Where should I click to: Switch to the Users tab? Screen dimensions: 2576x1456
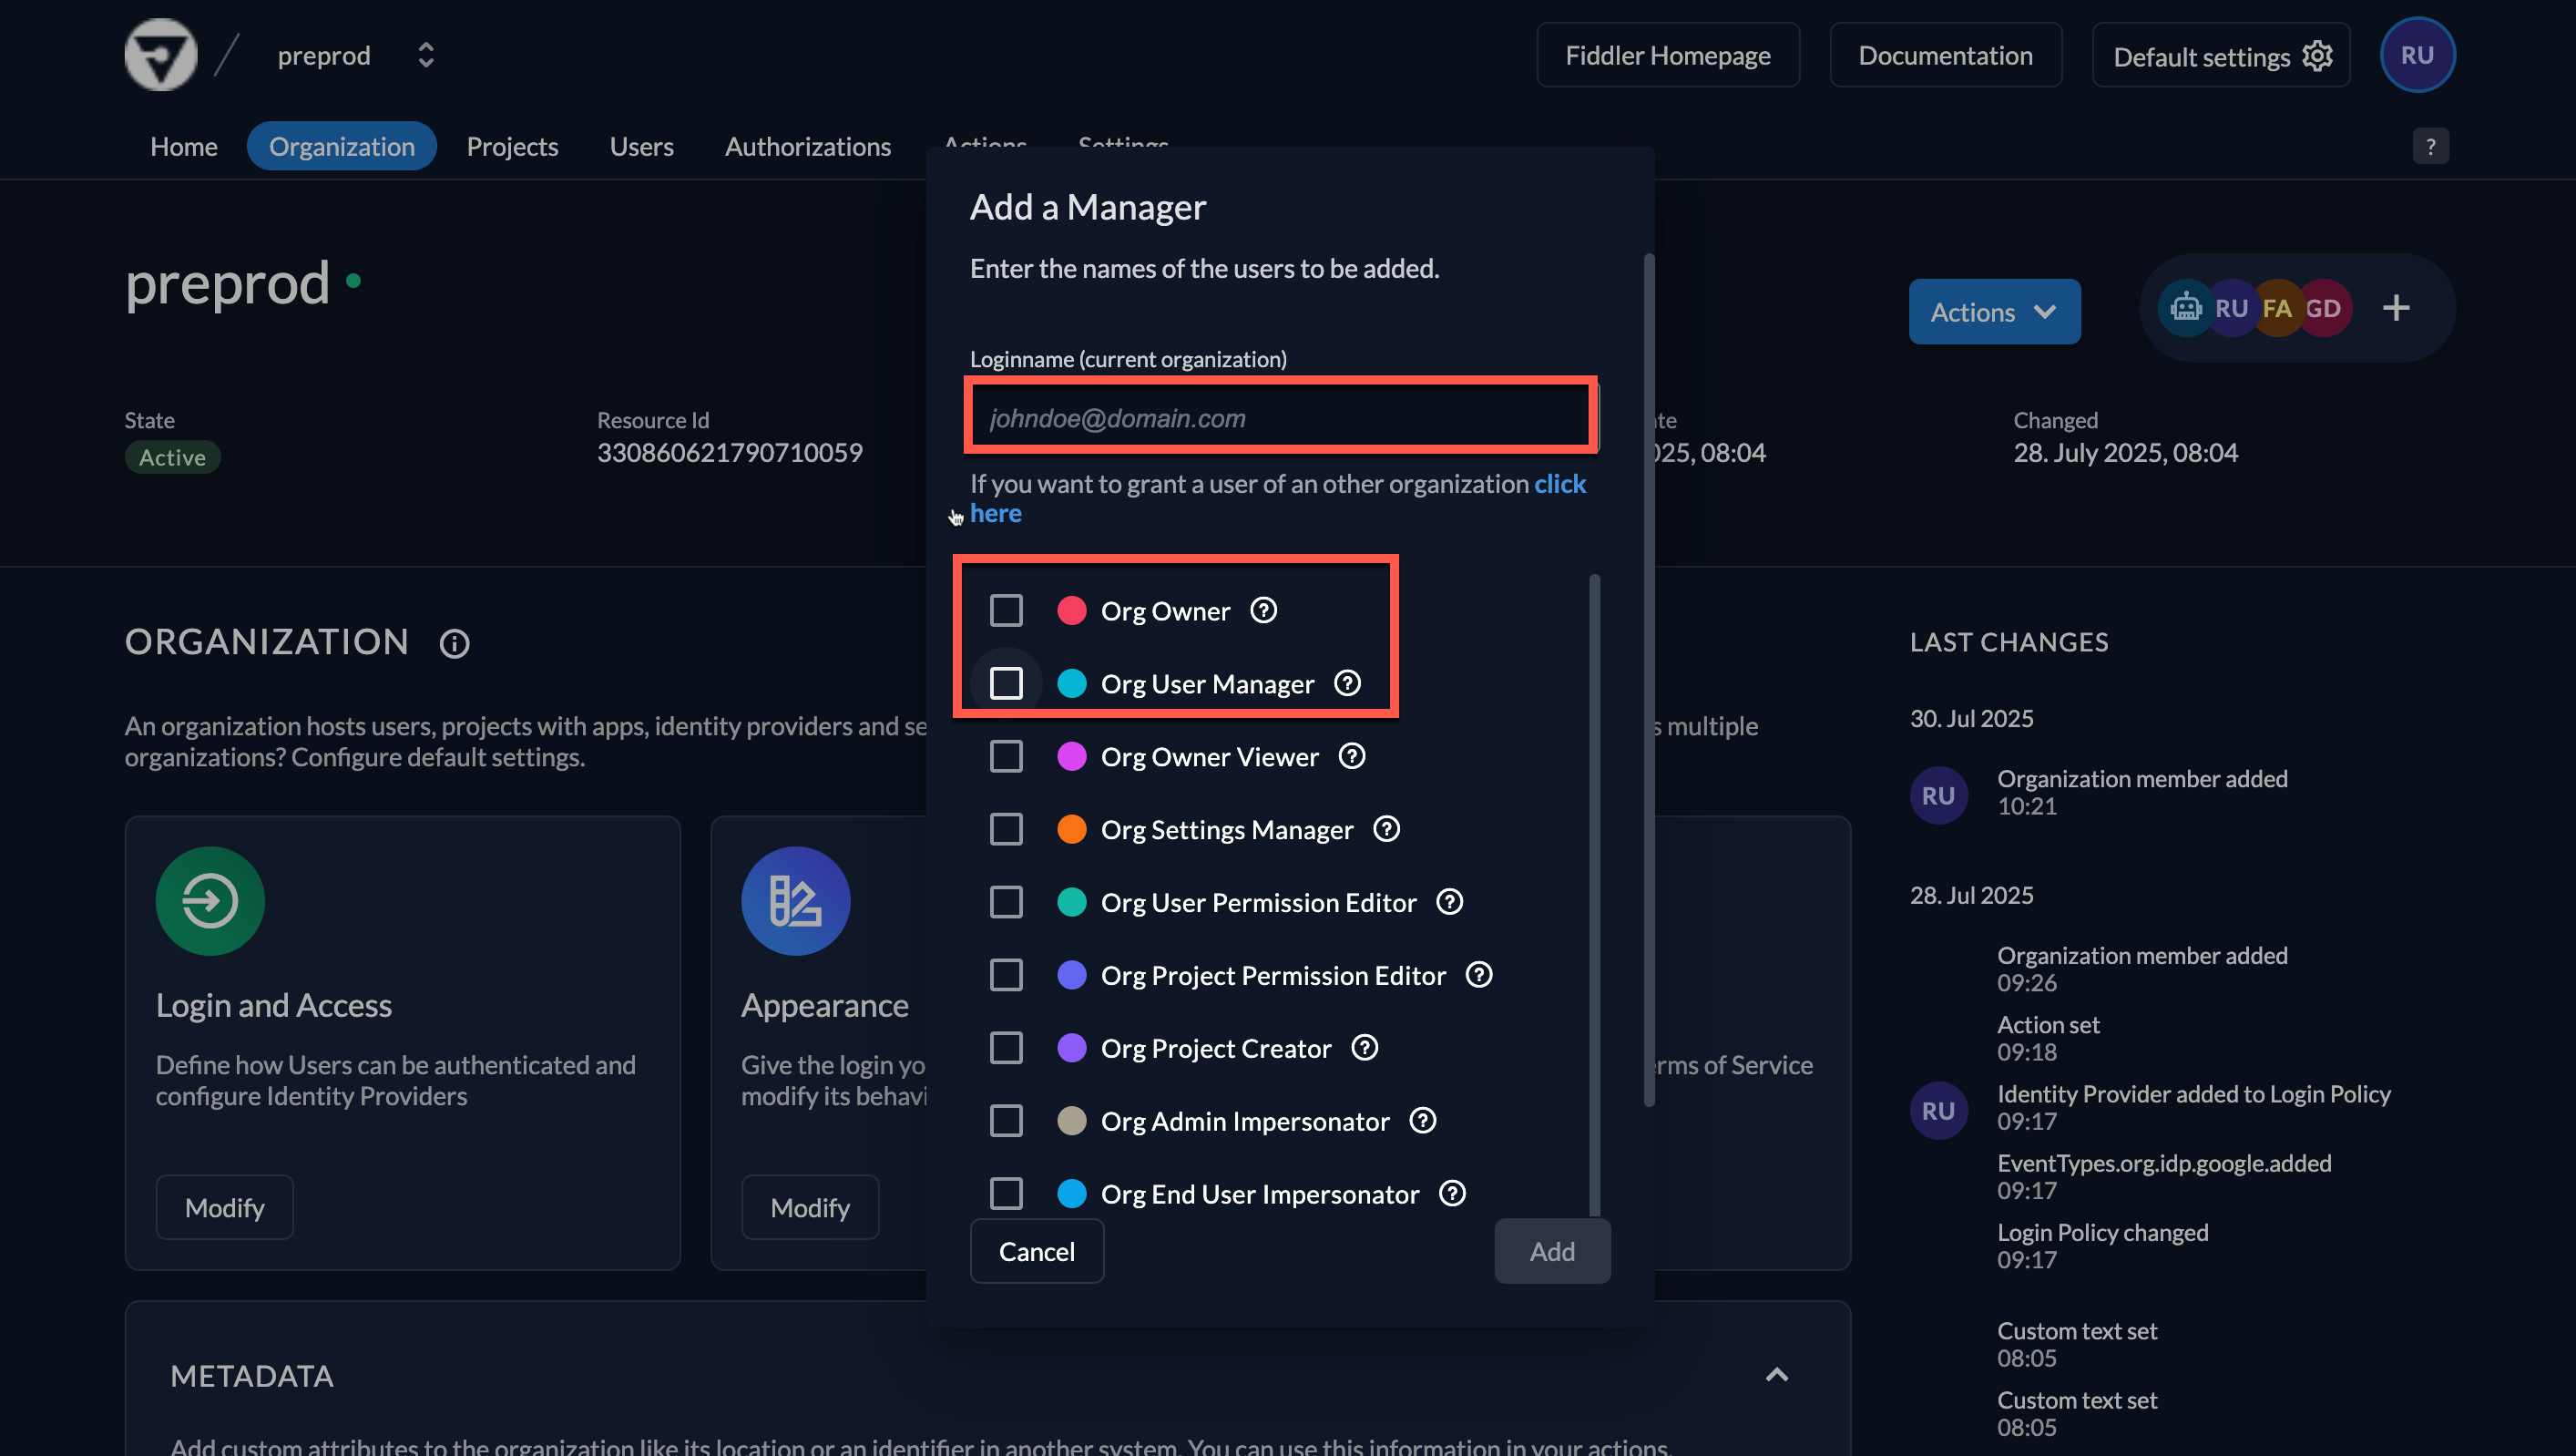click(x=641, y=146)
